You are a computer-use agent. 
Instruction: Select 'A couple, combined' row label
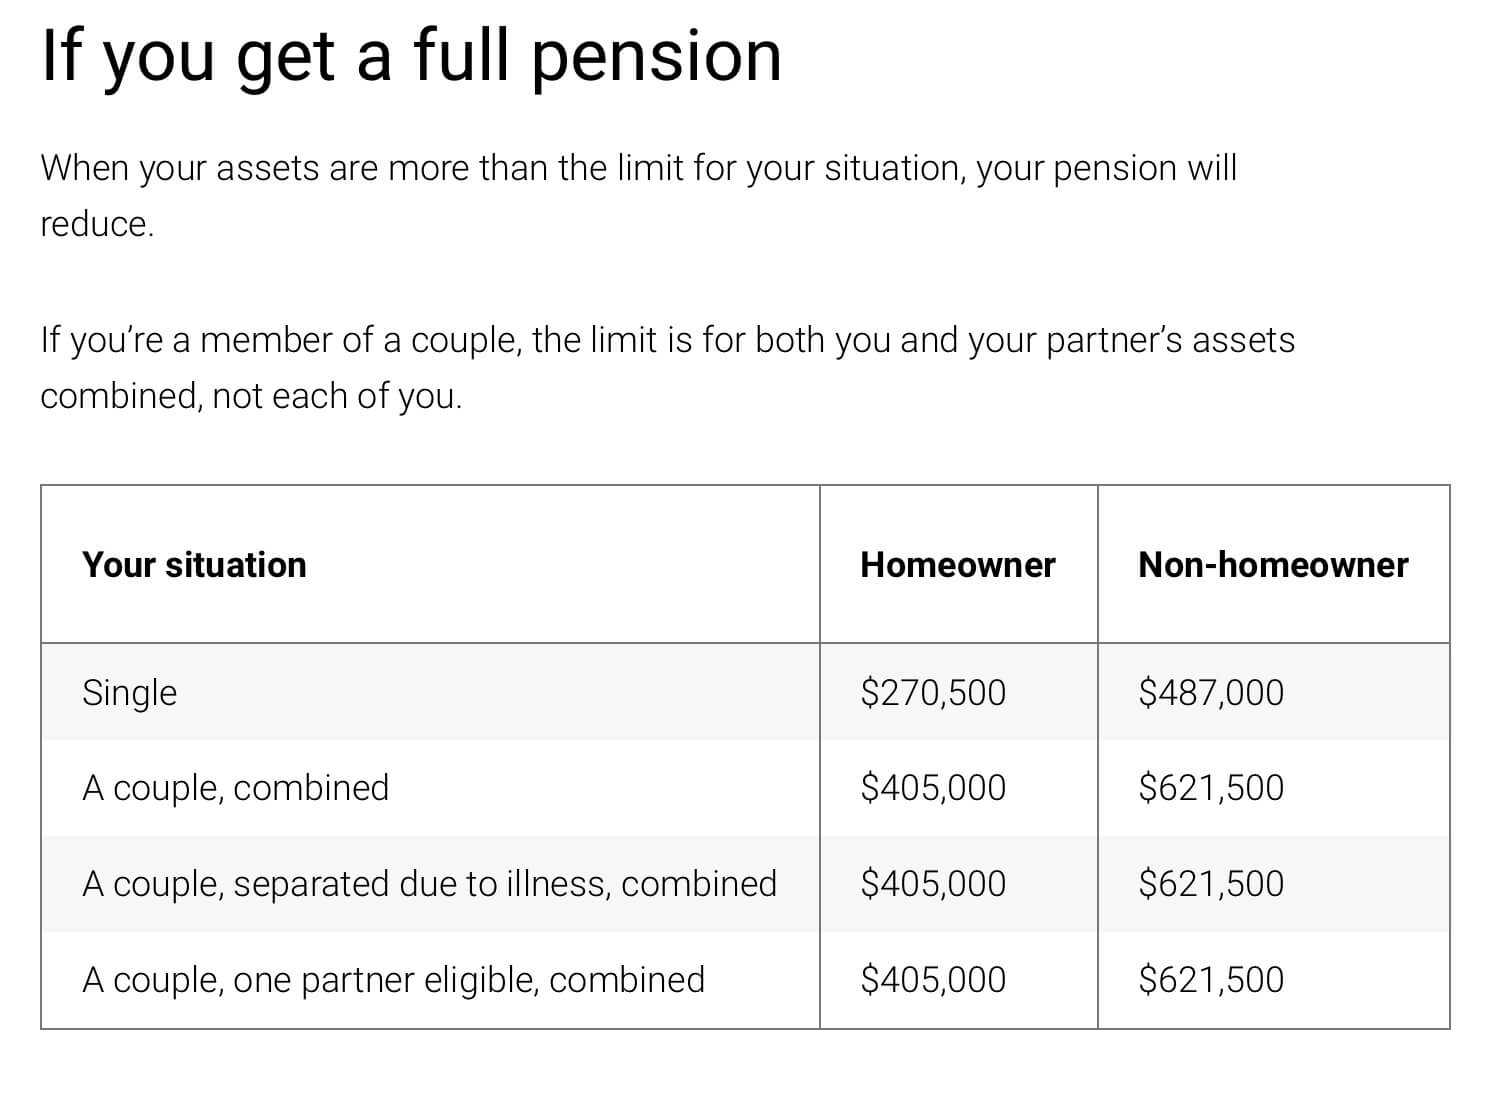[236, 789]
